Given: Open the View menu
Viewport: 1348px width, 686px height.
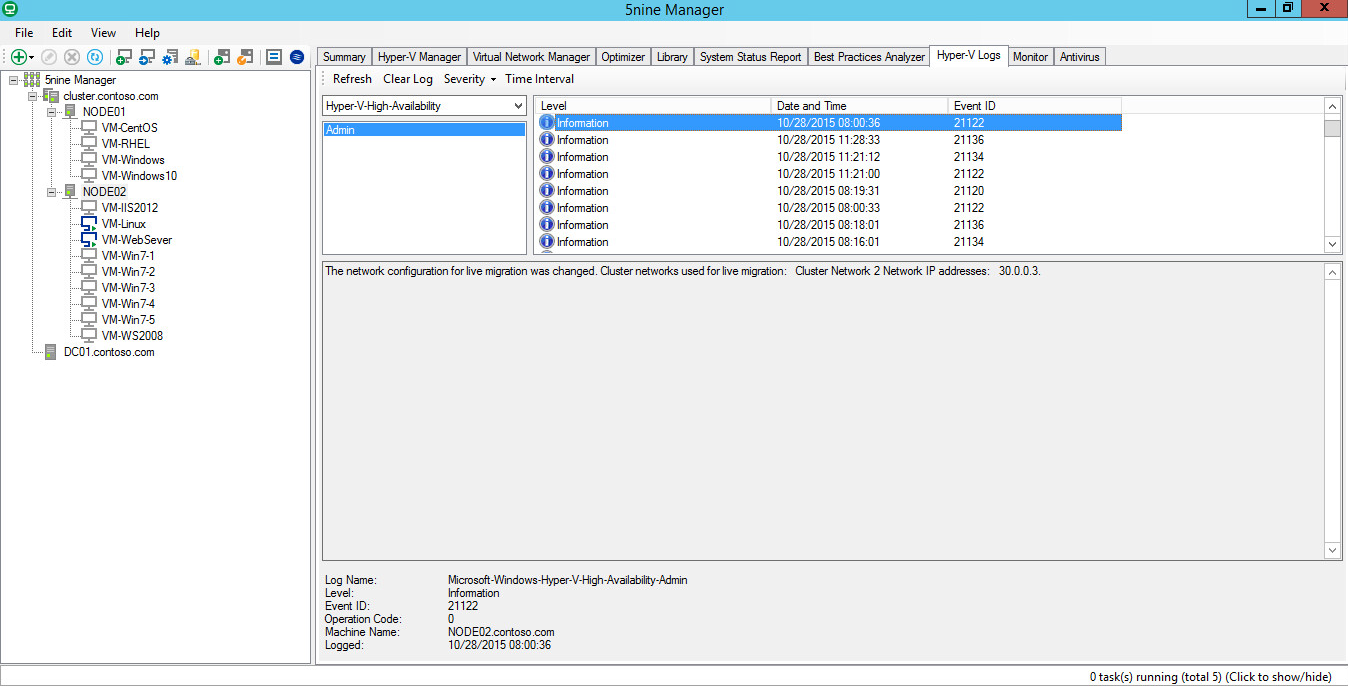Looking at the screenshot, I should (x=103, y=33).
